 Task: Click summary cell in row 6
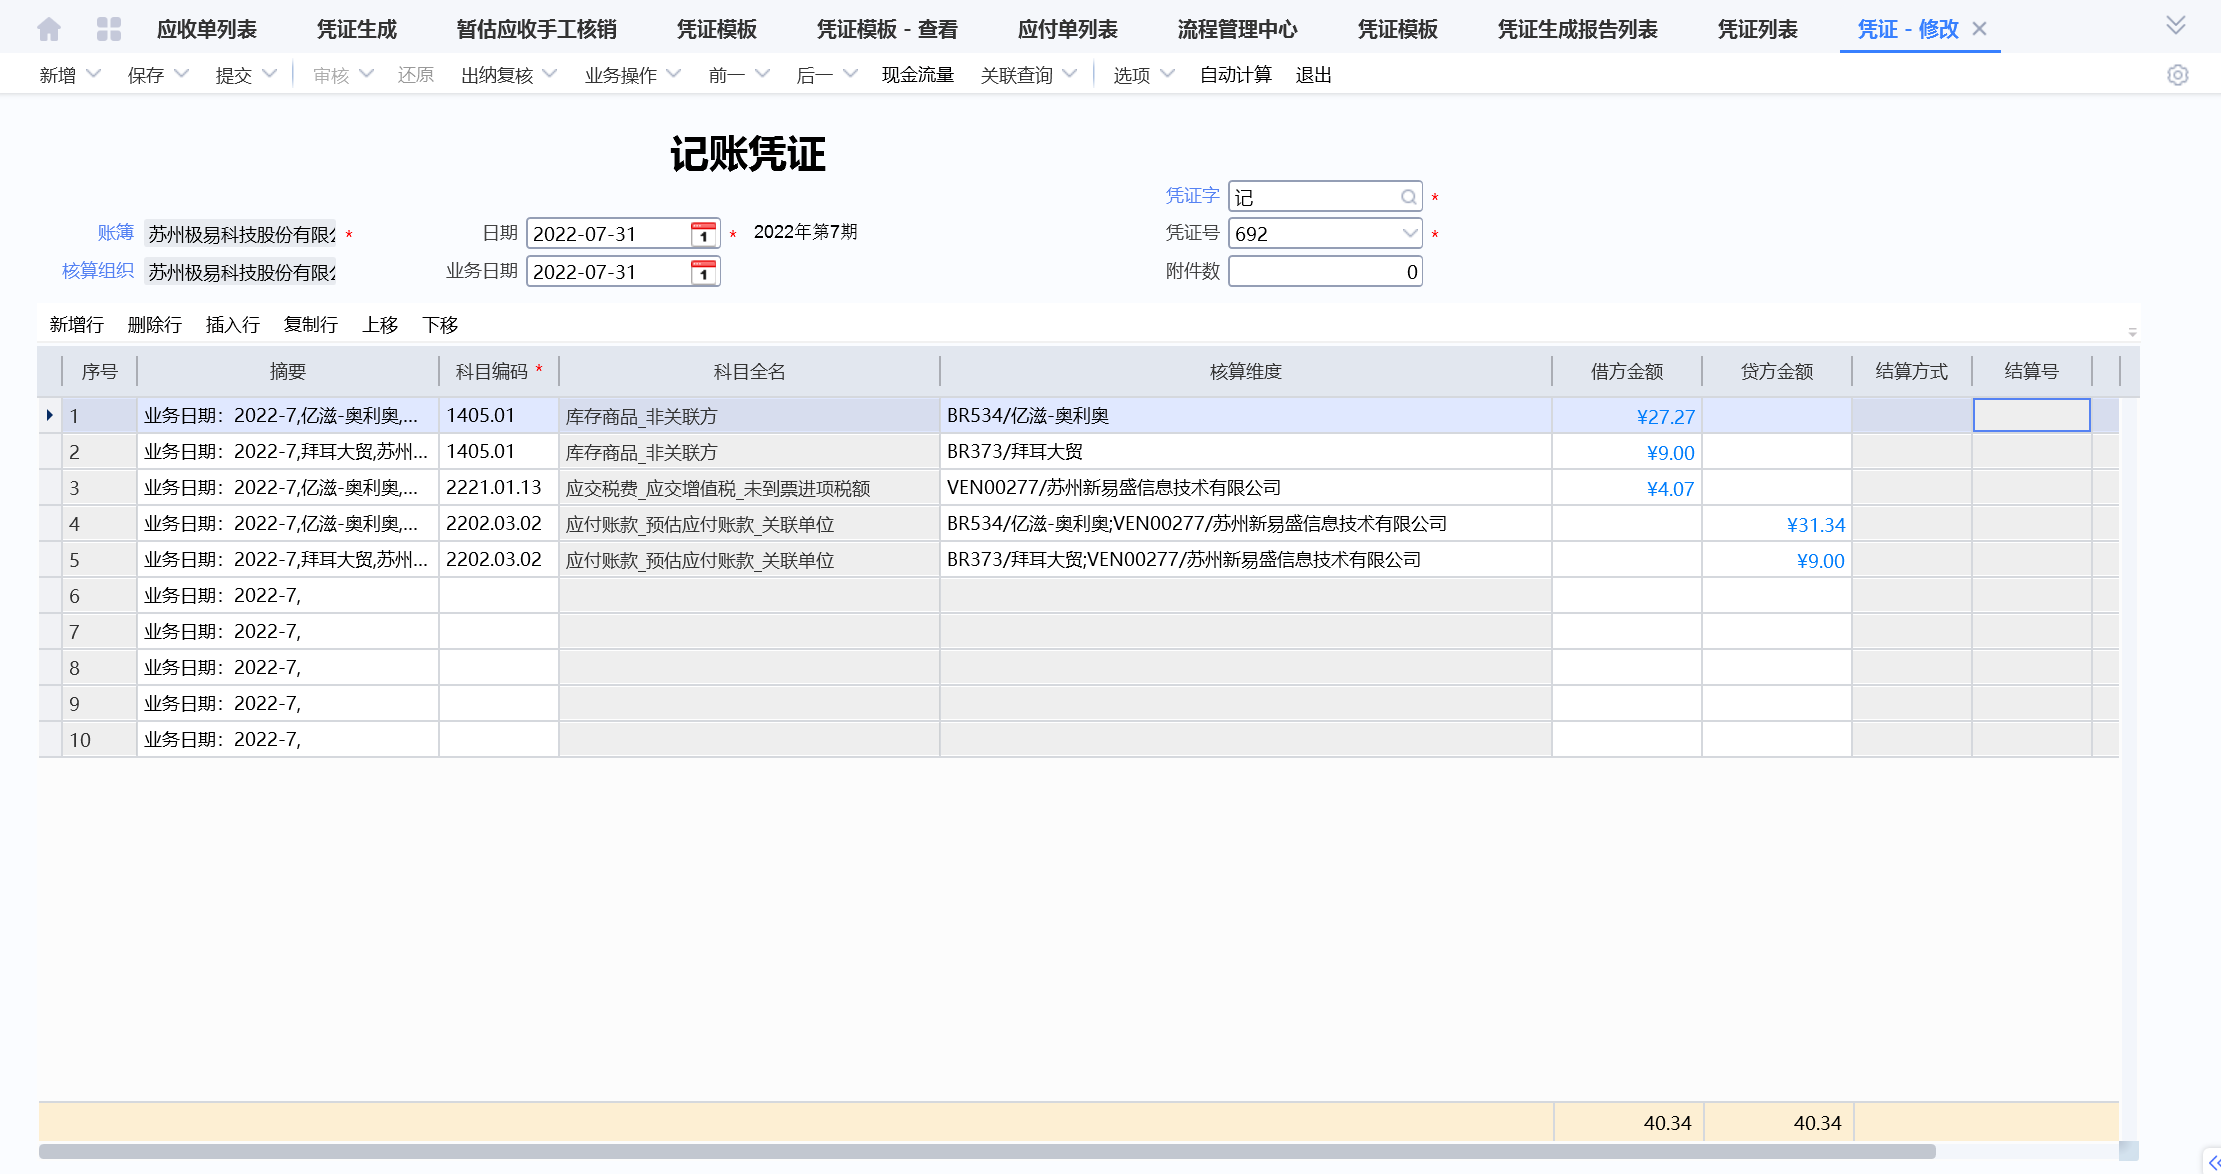point(288,596)
